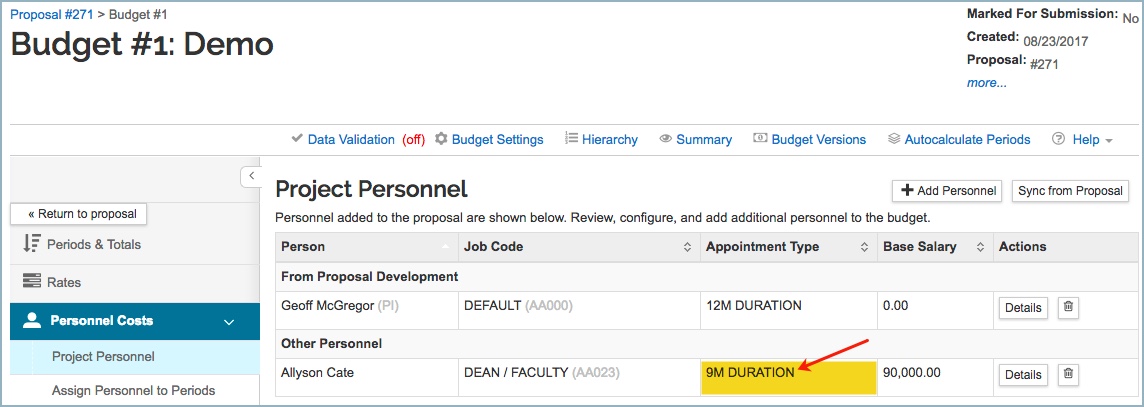Click the 0.00 base salary value
This screenshot has height=407, width=1144.
point(895,306)
